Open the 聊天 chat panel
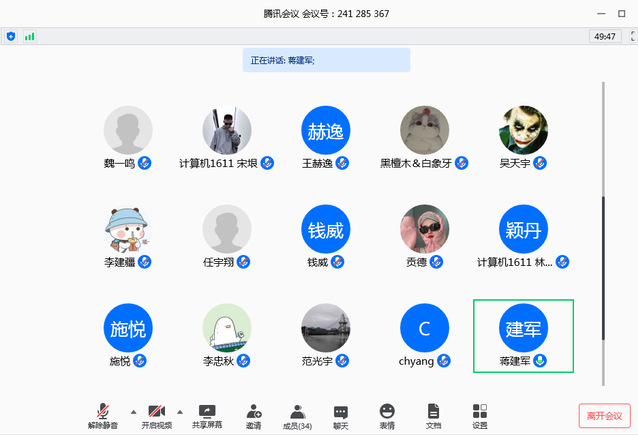This screenshot has height=437, width=638. coord(341,416)
